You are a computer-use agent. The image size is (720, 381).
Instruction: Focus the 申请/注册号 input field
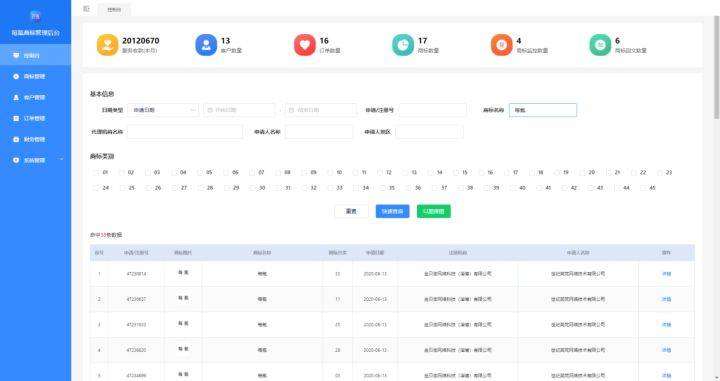click(x=433, y=110)
